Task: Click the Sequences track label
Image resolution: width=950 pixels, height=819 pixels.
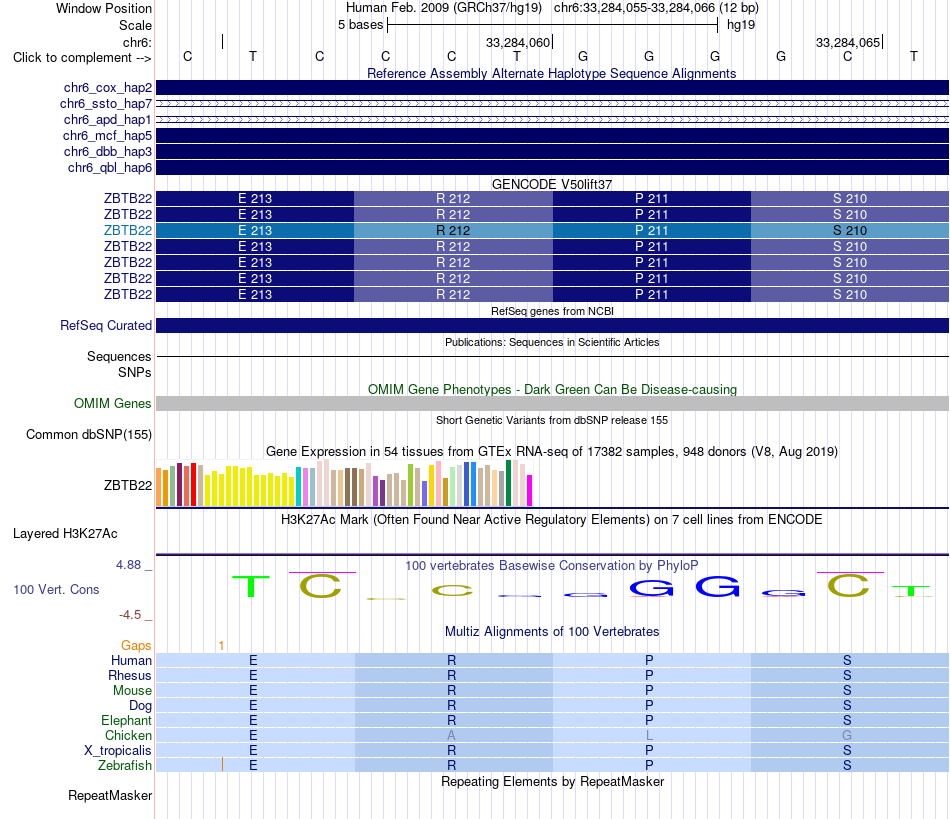Action: pos(119,356)
